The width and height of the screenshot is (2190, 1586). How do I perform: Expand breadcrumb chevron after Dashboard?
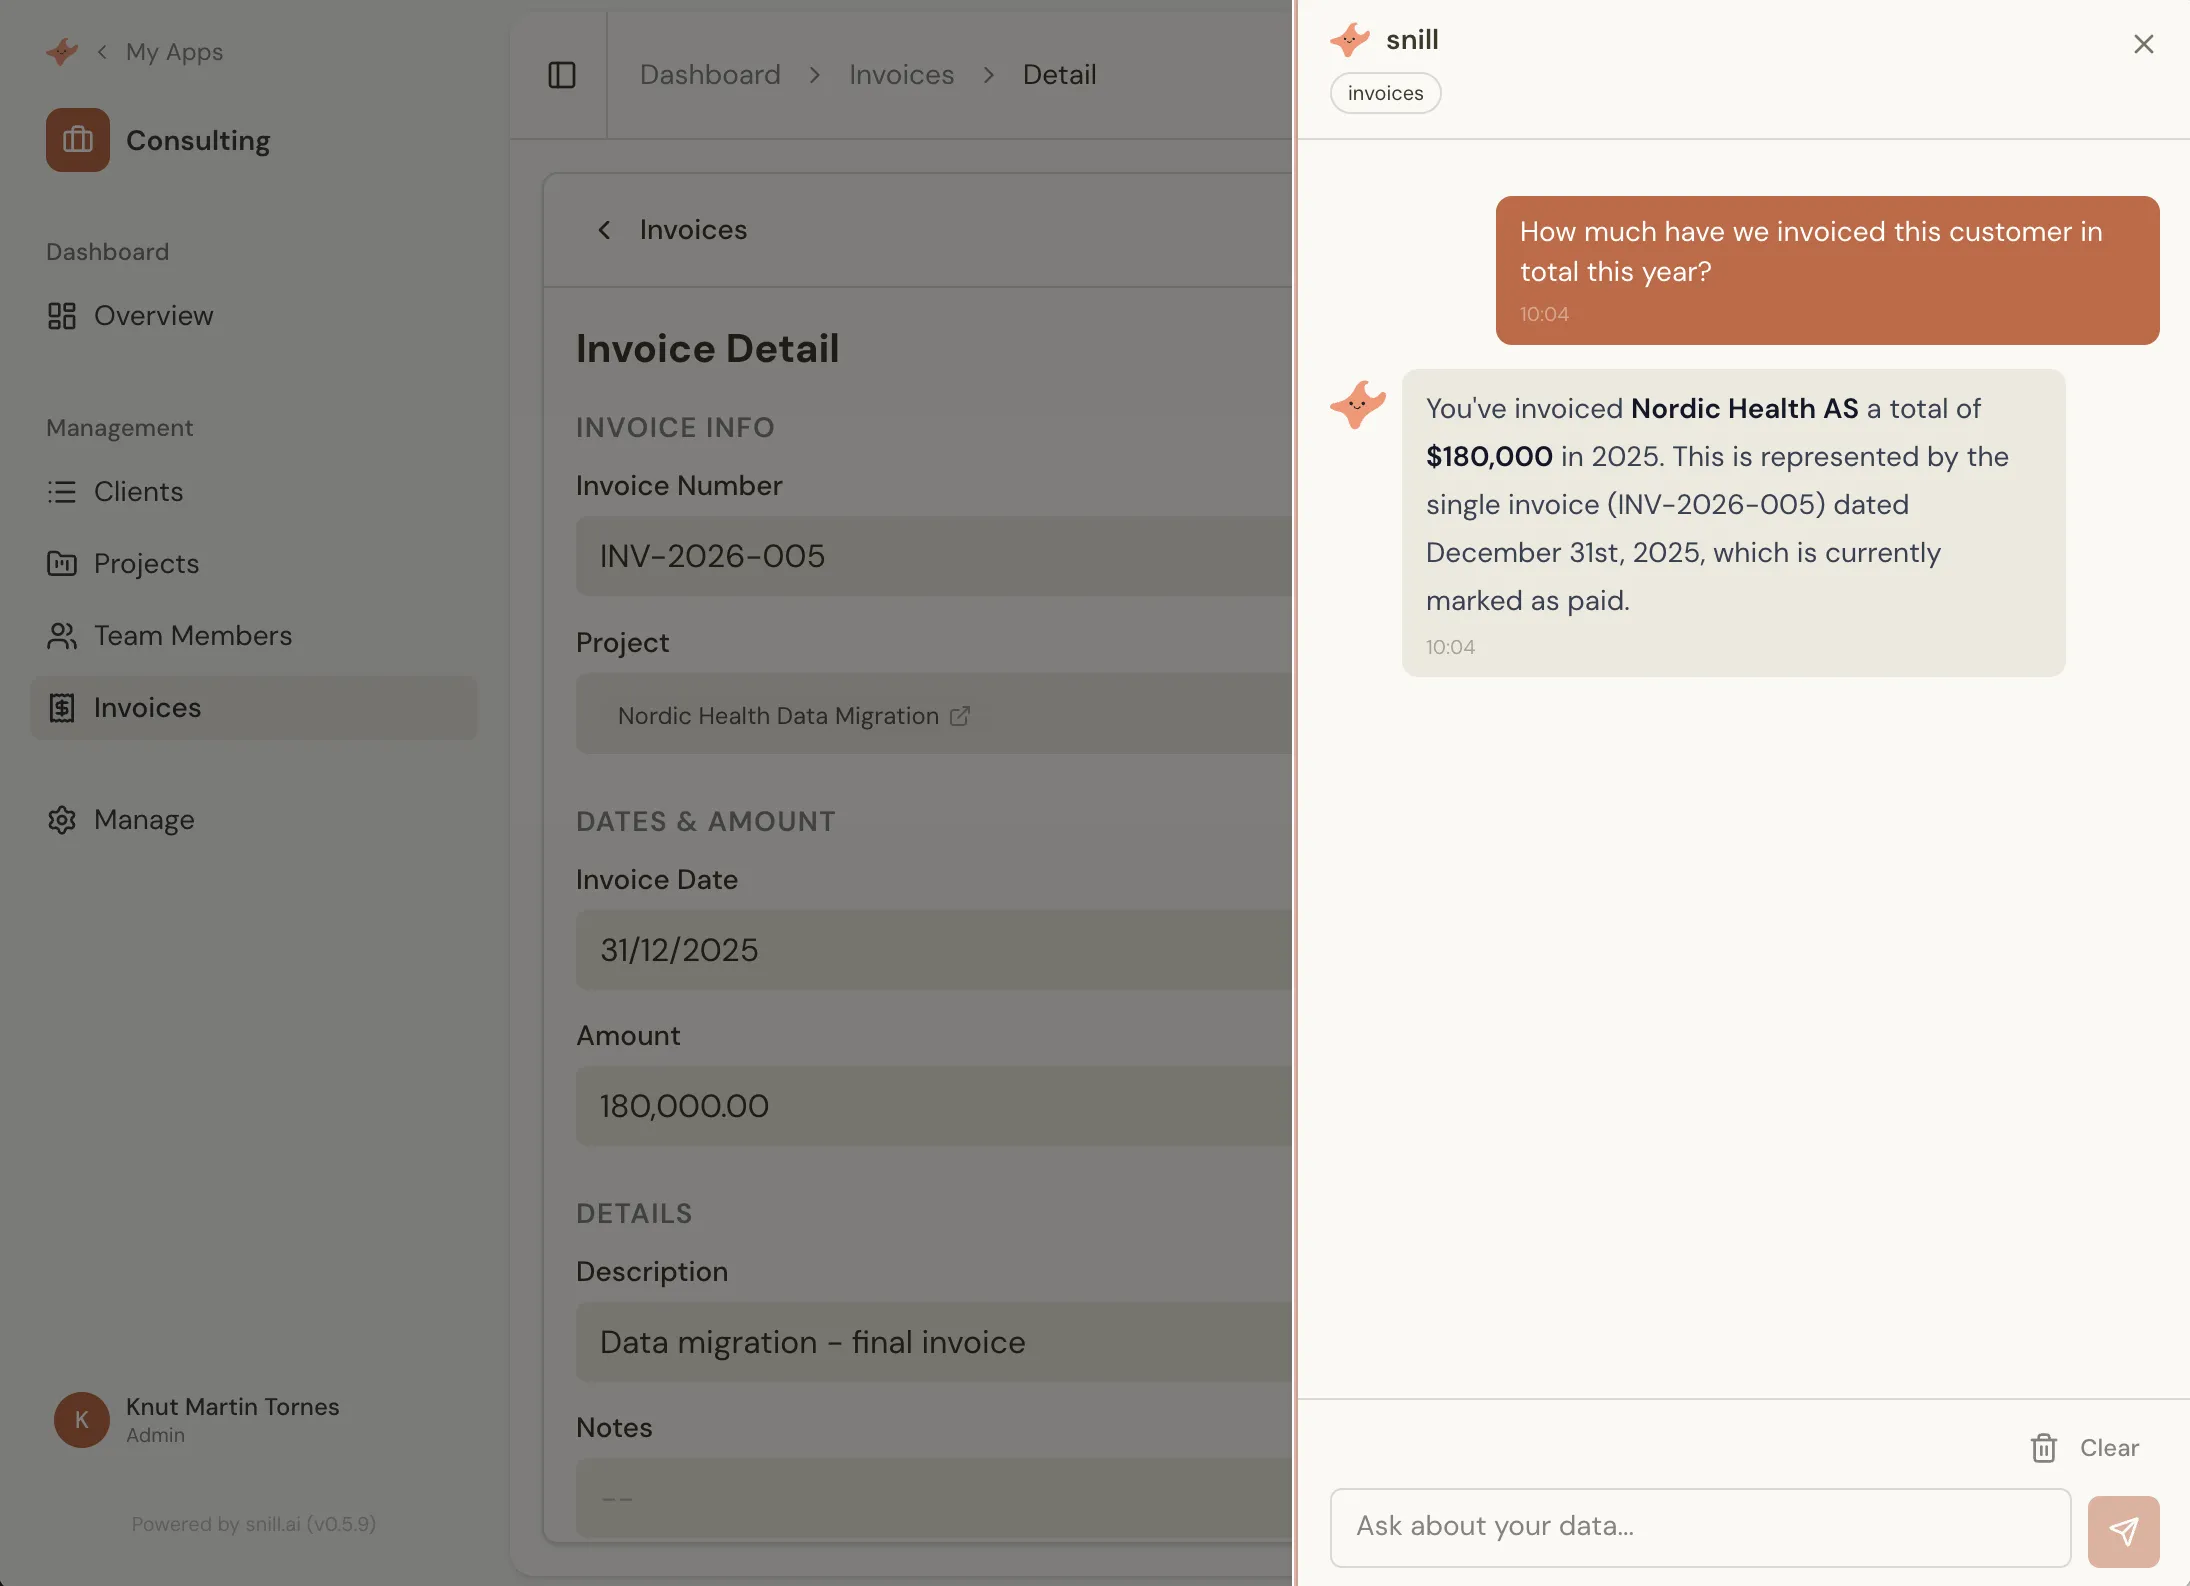(x=814, y=74)
